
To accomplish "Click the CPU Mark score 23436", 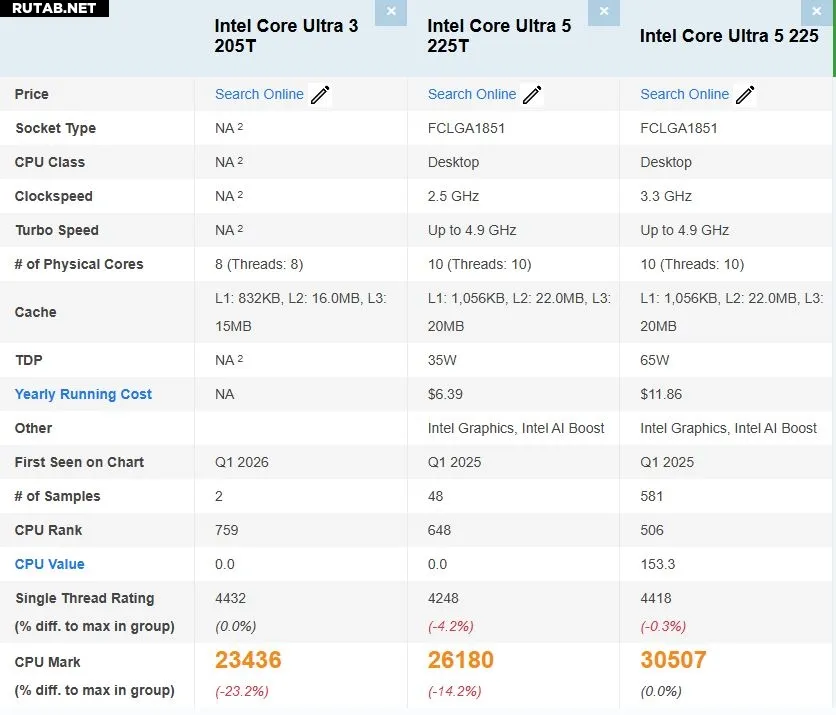I will (x=248, y=660).
